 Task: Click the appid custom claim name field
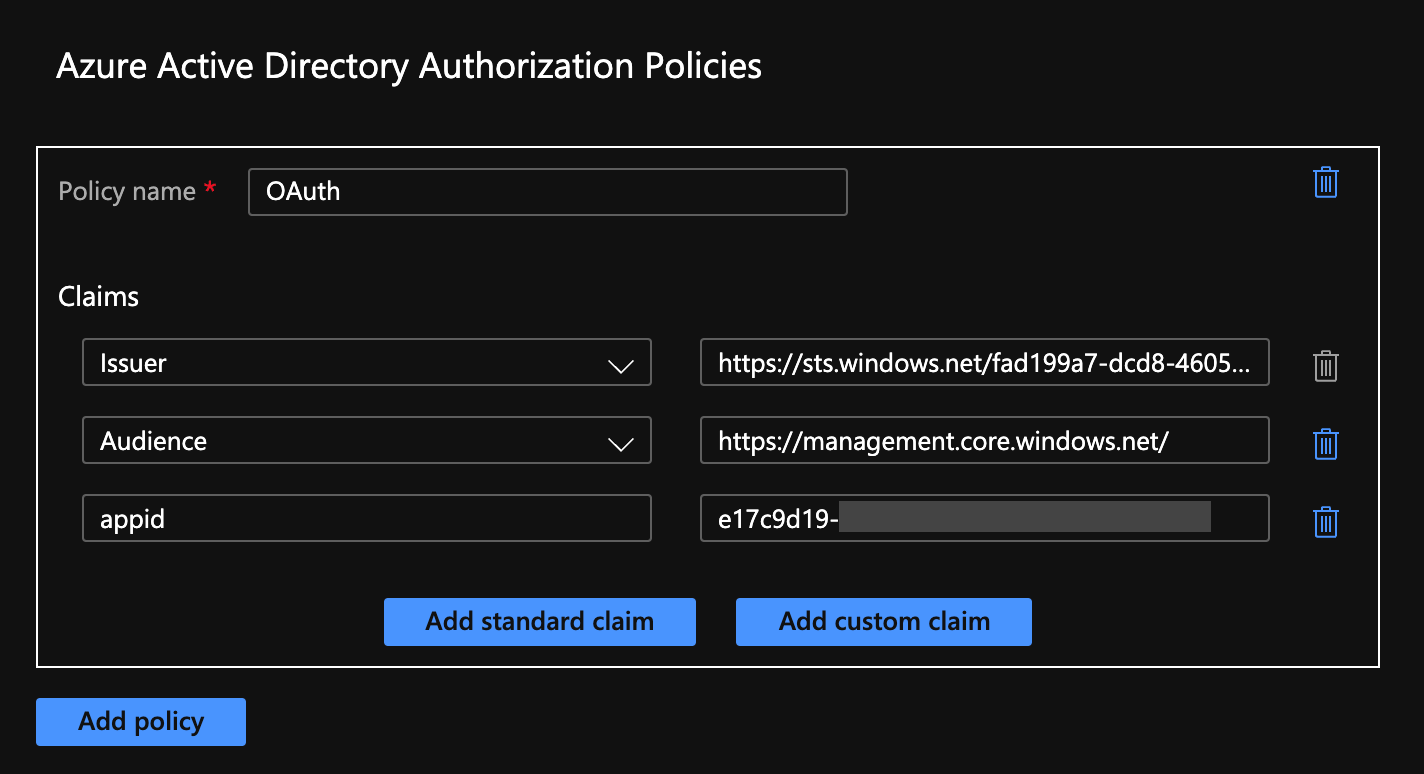(x=366, y=519)
